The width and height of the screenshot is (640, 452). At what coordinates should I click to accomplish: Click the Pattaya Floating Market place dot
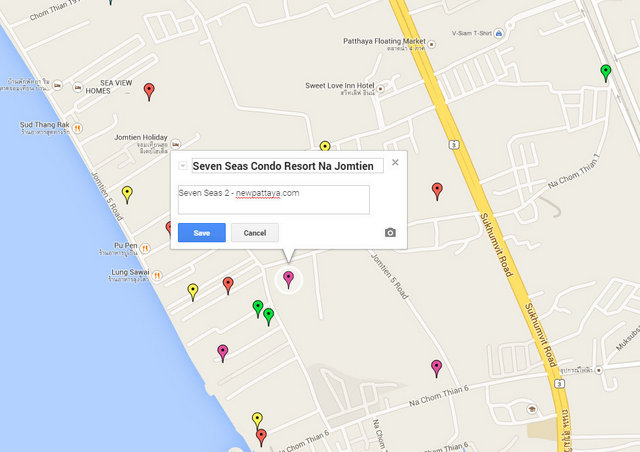[431, 44]
